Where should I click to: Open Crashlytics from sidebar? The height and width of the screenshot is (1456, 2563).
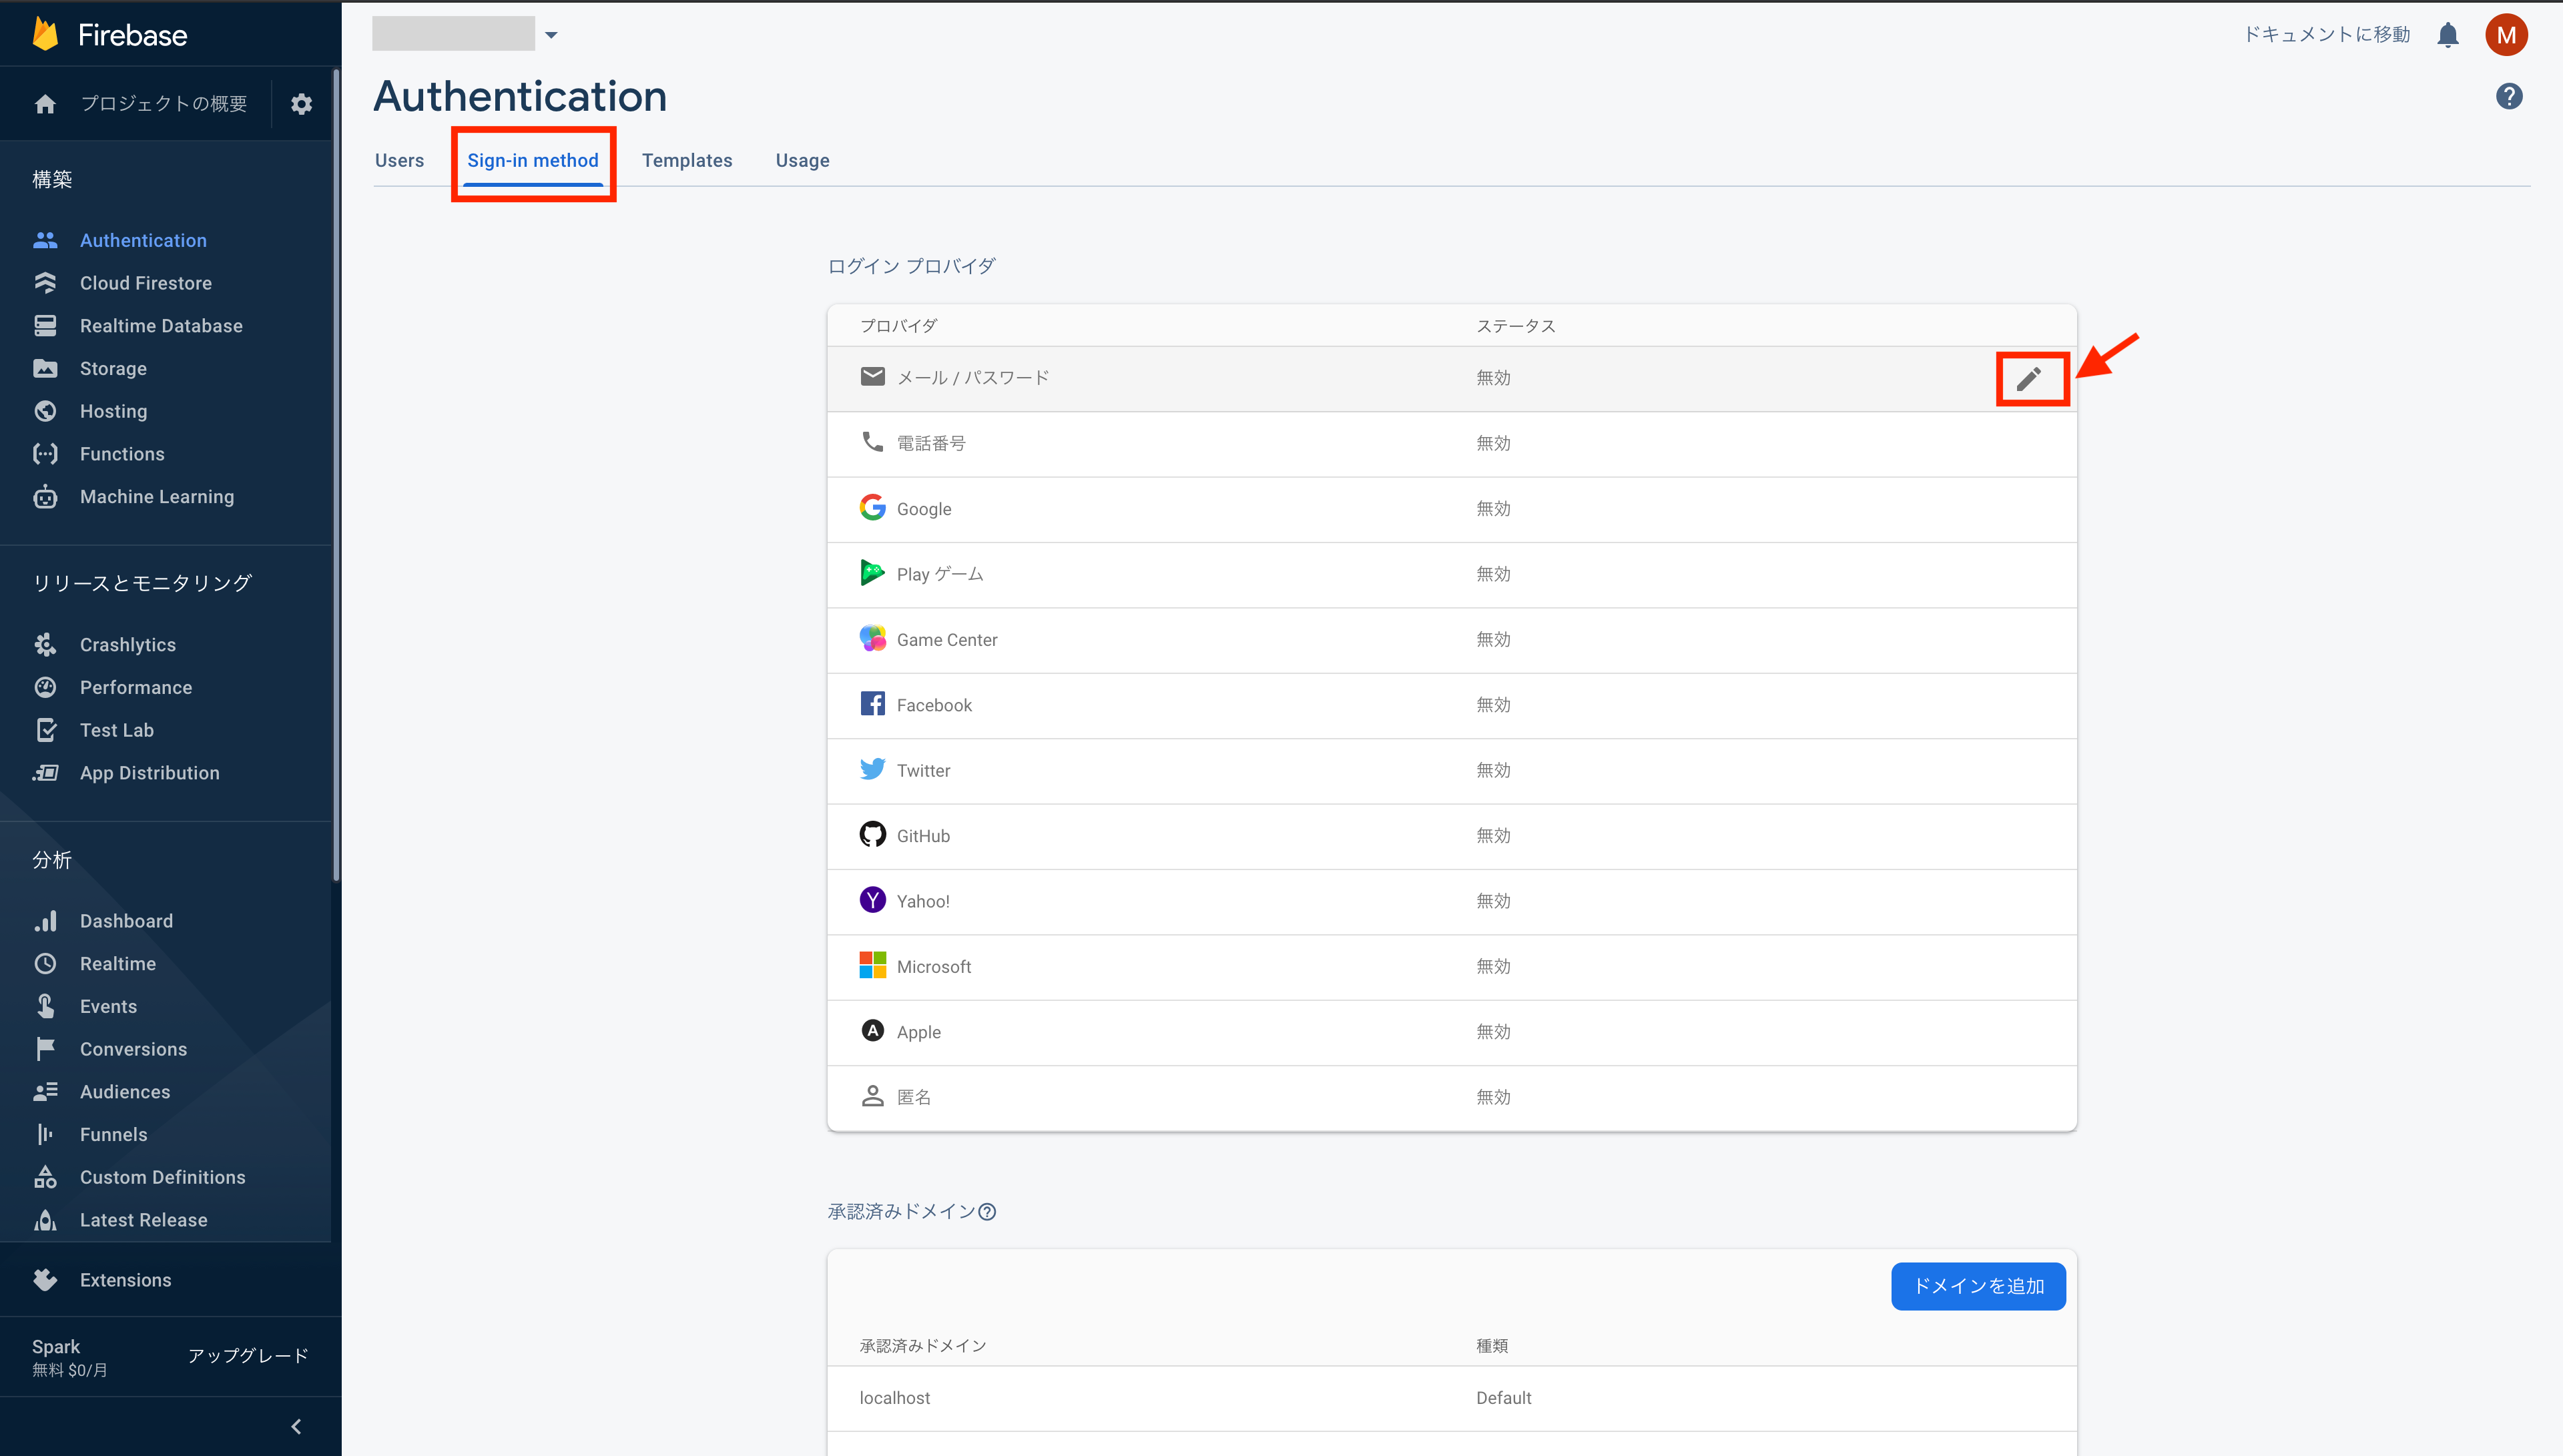pos(128,645)
